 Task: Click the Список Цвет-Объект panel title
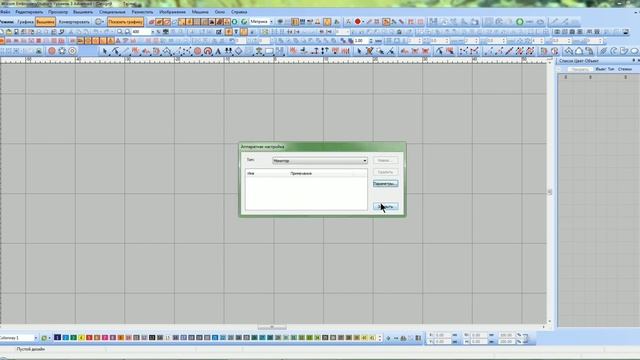click(579, 61)
